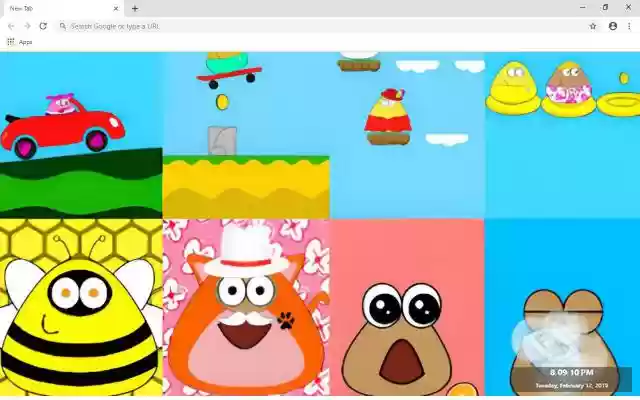Click the orange cat Pou with white hat
640x400 pixels.
(x=245, y=310)
